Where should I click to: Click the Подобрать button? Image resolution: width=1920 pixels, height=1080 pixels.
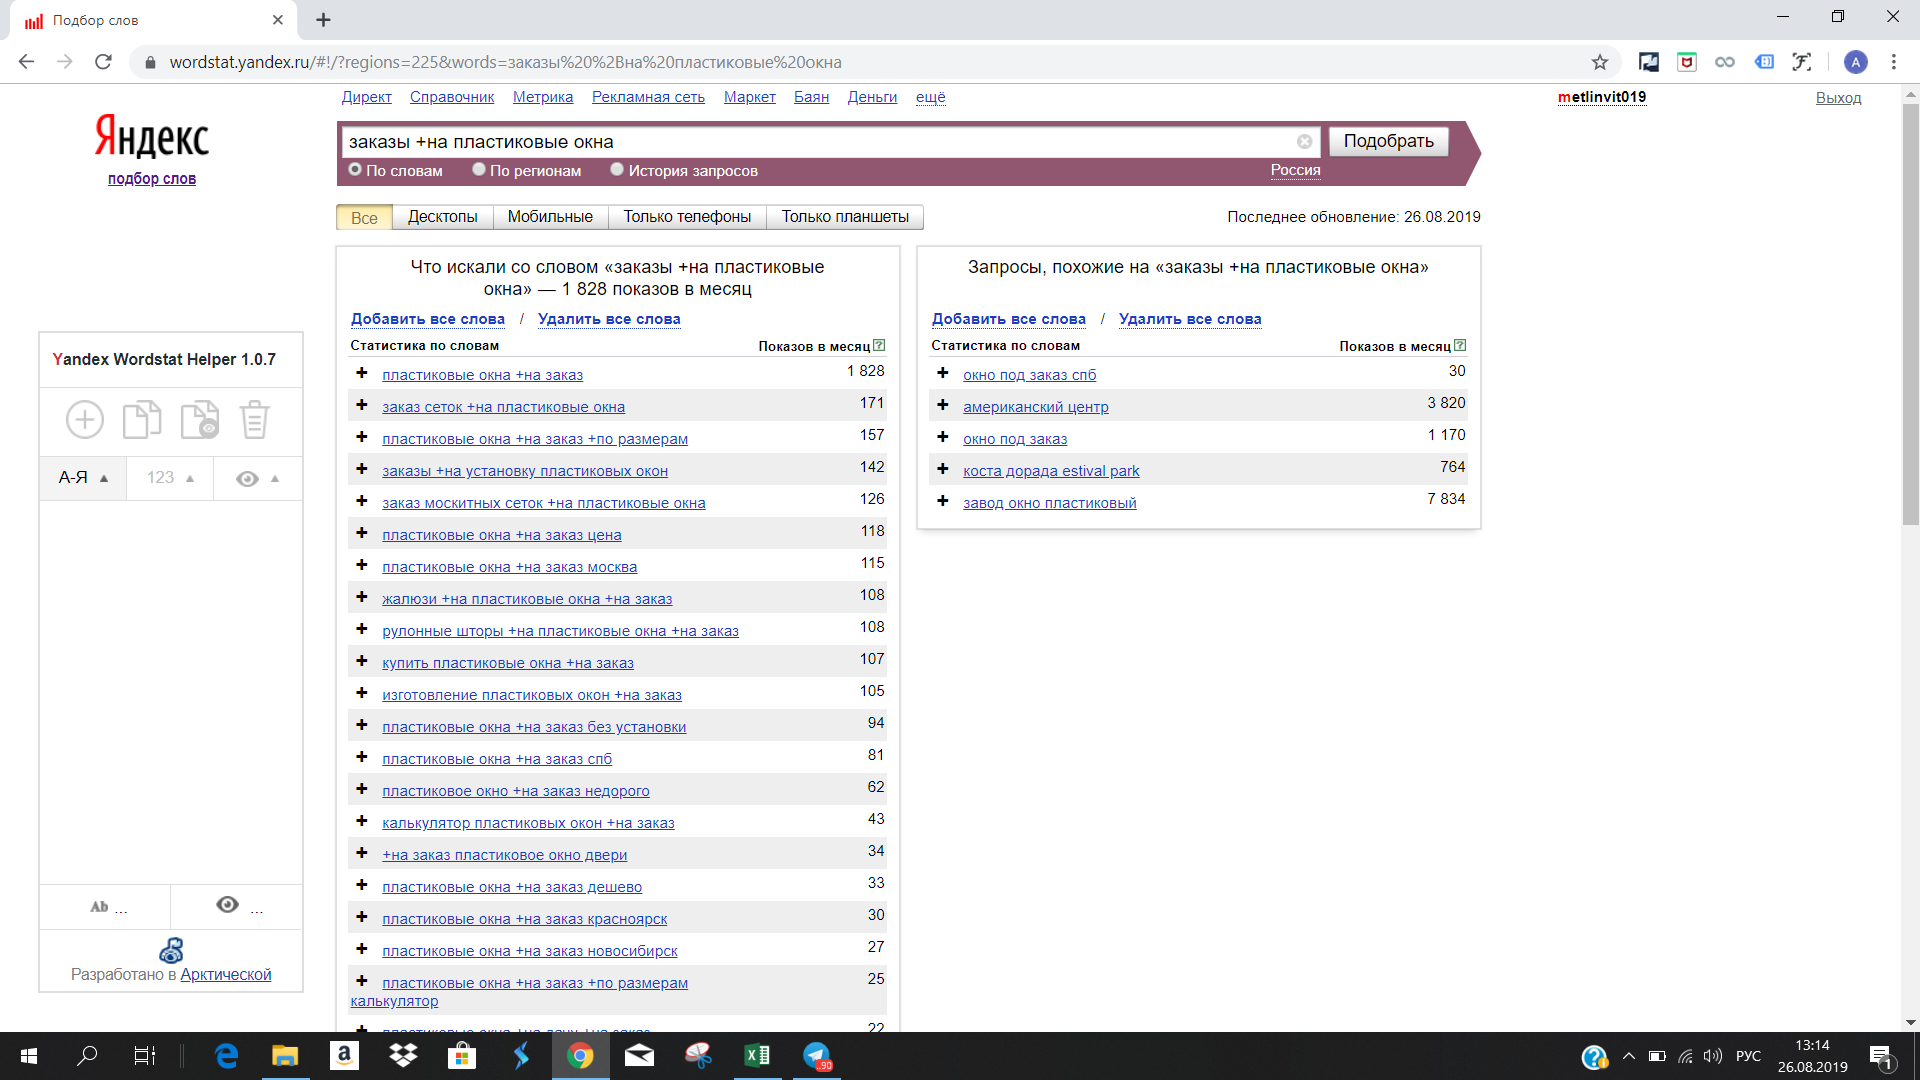coord(1388,141)
